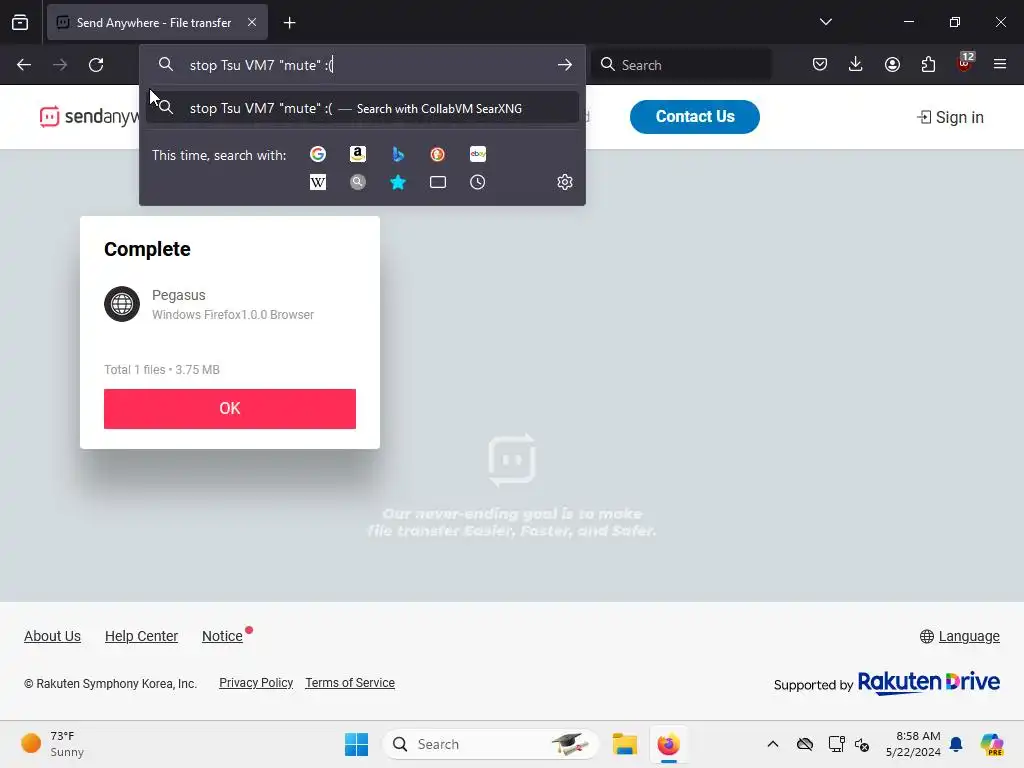The width and height of the screenshot is (1024, 768).
Task: Show hidden system tray icons
Action: click(773, 744)
